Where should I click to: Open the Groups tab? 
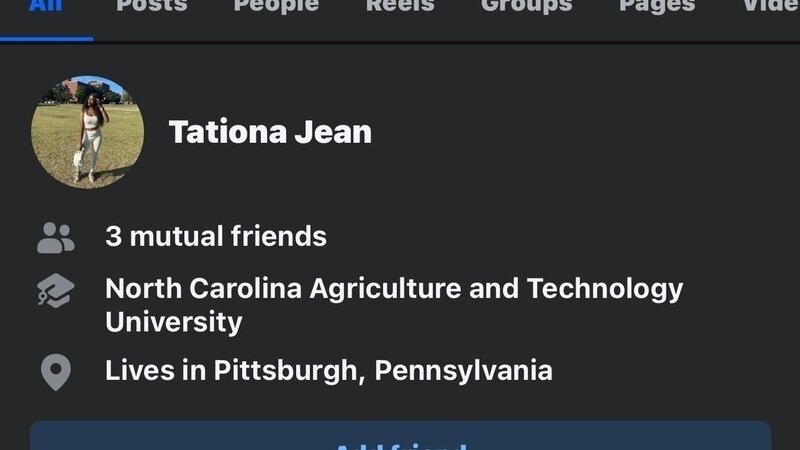click(526, 6)
